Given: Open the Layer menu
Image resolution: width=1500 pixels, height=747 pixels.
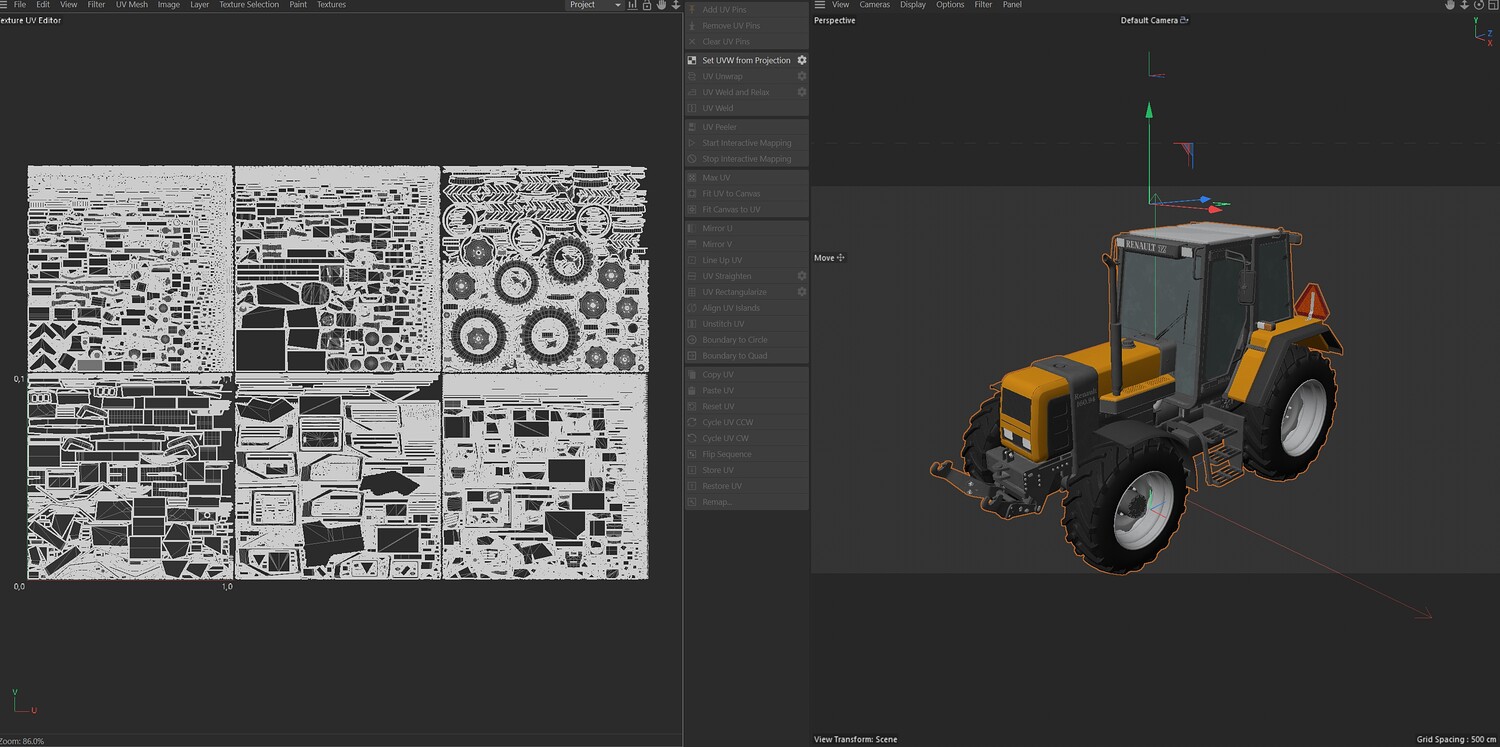Looking at the screenshot, I should tap(199, 5).
